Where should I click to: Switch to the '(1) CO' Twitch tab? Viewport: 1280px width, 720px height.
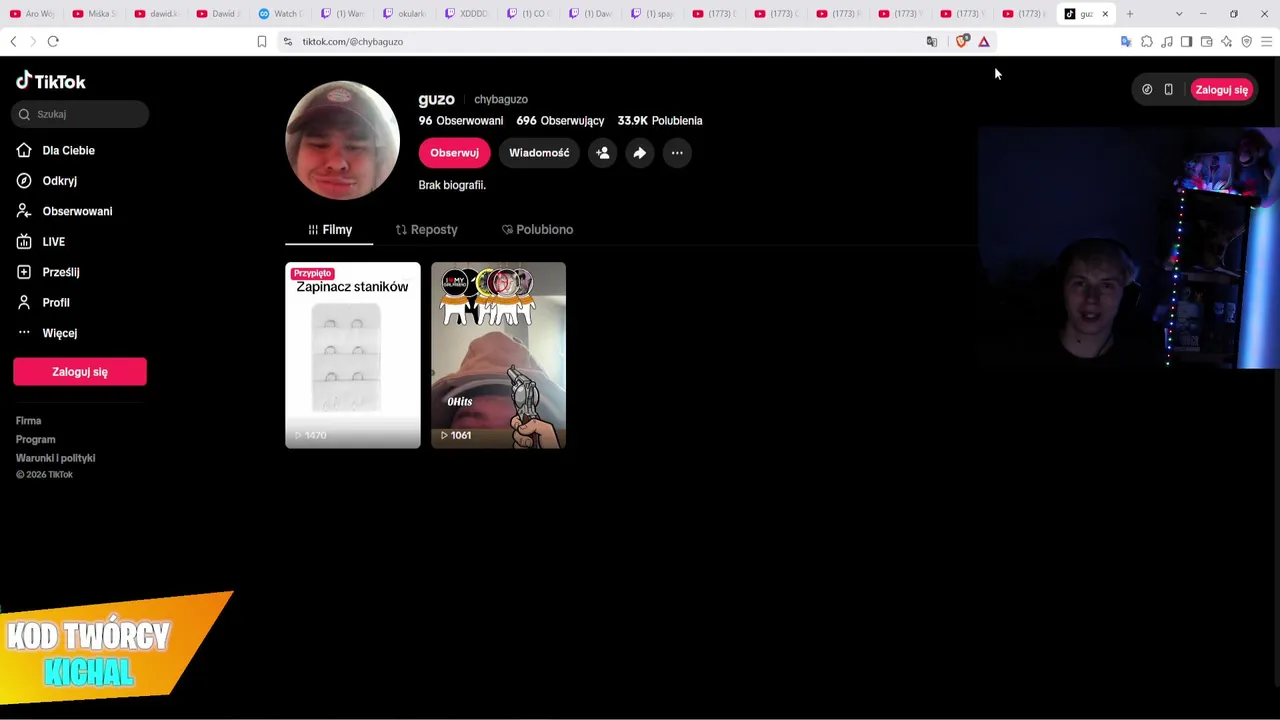[528, 14]
